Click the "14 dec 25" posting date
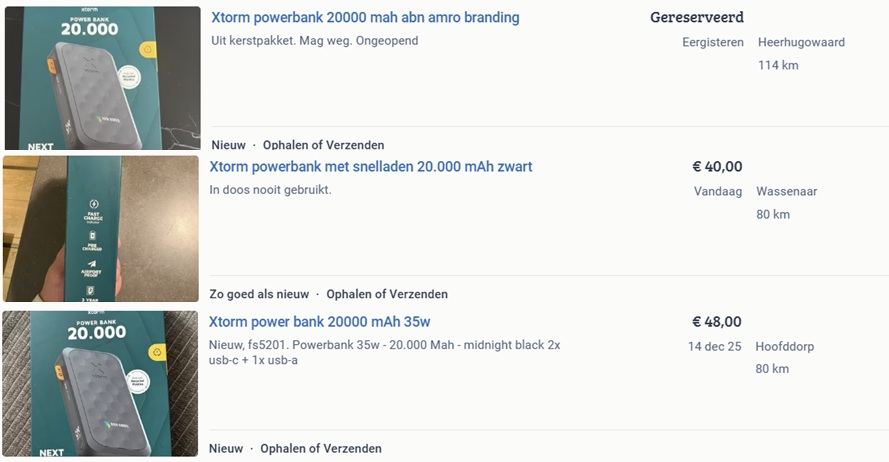889x462 pixels. [x=715, y=346]
